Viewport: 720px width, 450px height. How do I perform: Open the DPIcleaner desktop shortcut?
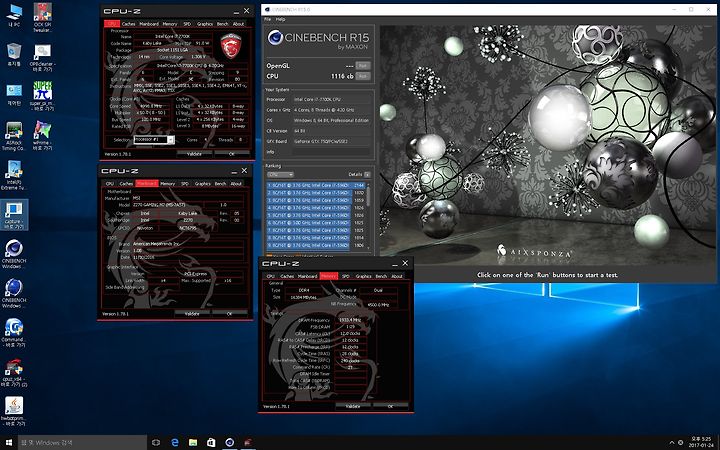42,58
